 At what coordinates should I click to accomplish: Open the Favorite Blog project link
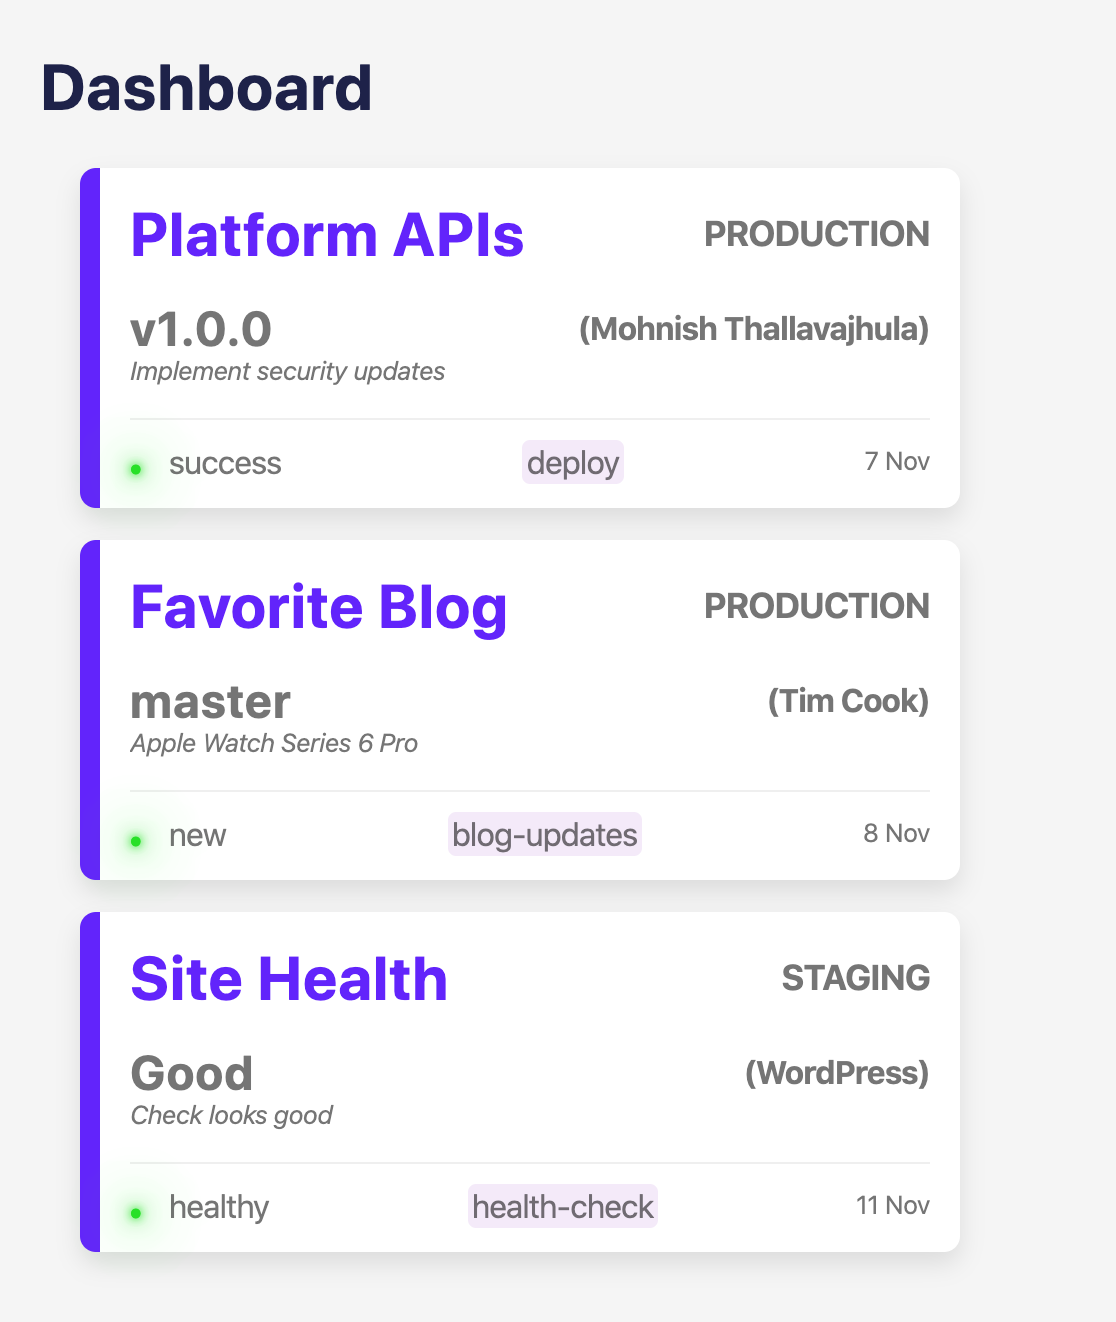tap(318, 607)
